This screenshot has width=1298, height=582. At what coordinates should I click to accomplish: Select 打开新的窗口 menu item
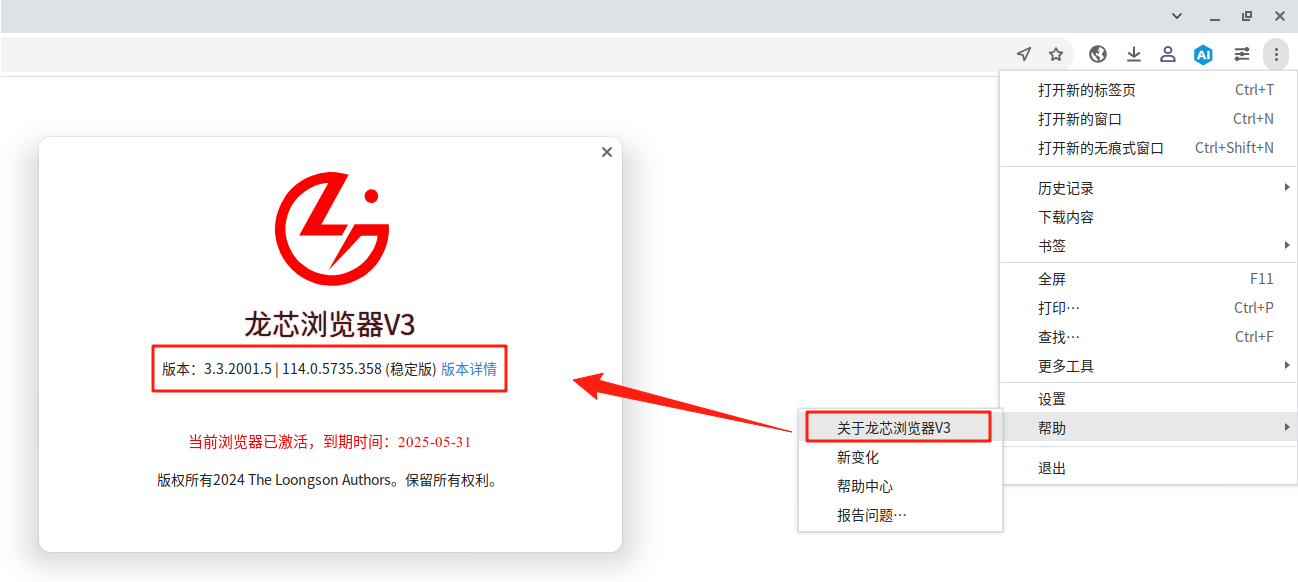click(1149, 119)
